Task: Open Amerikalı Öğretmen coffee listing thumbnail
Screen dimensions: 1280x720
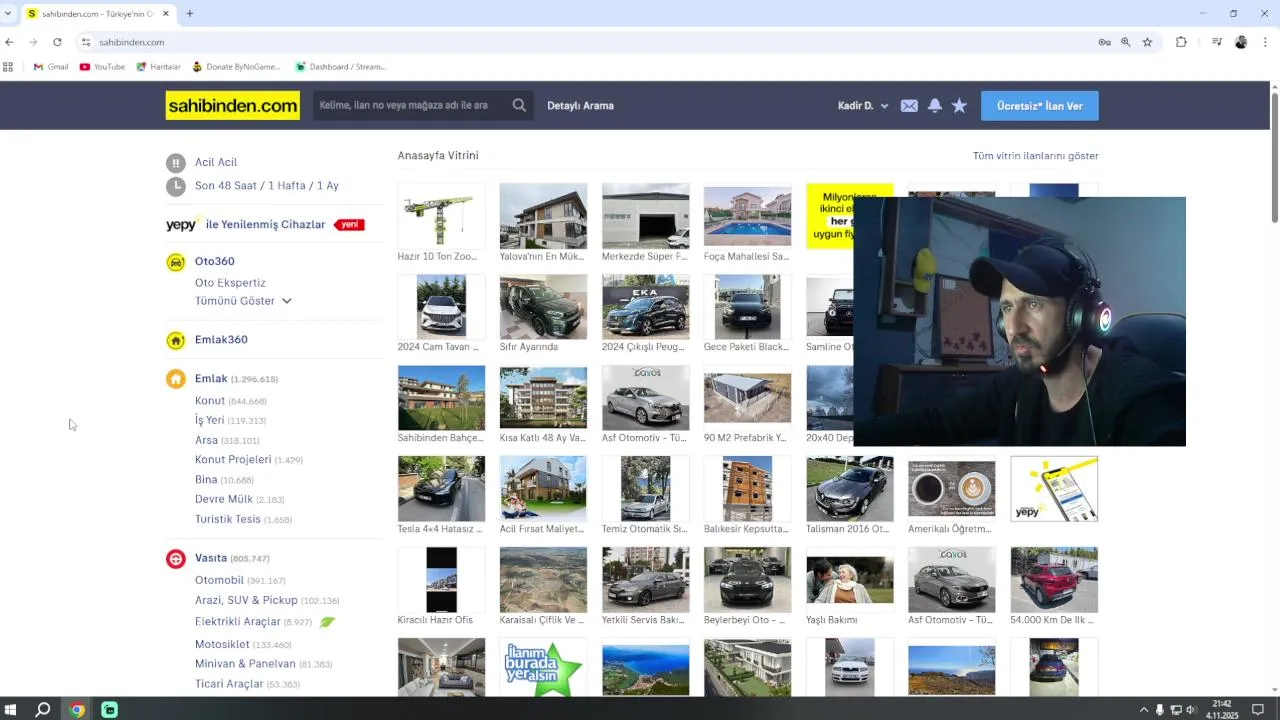Action: coord(951,489)
